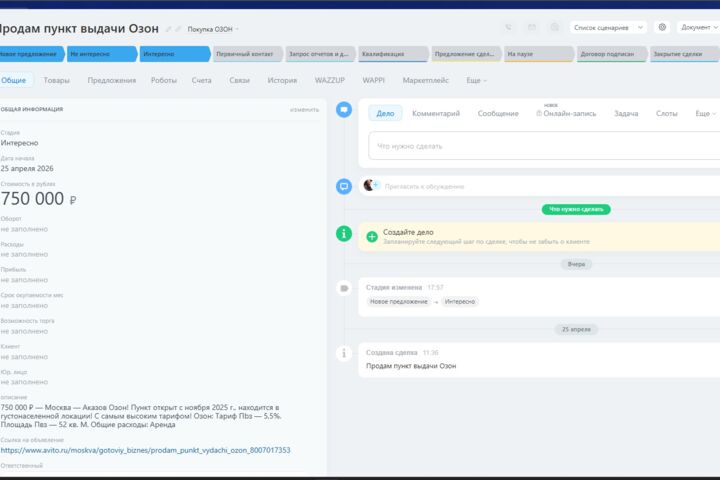Switch to the Счета tab

pyautogui.click(x=202, y=80)
